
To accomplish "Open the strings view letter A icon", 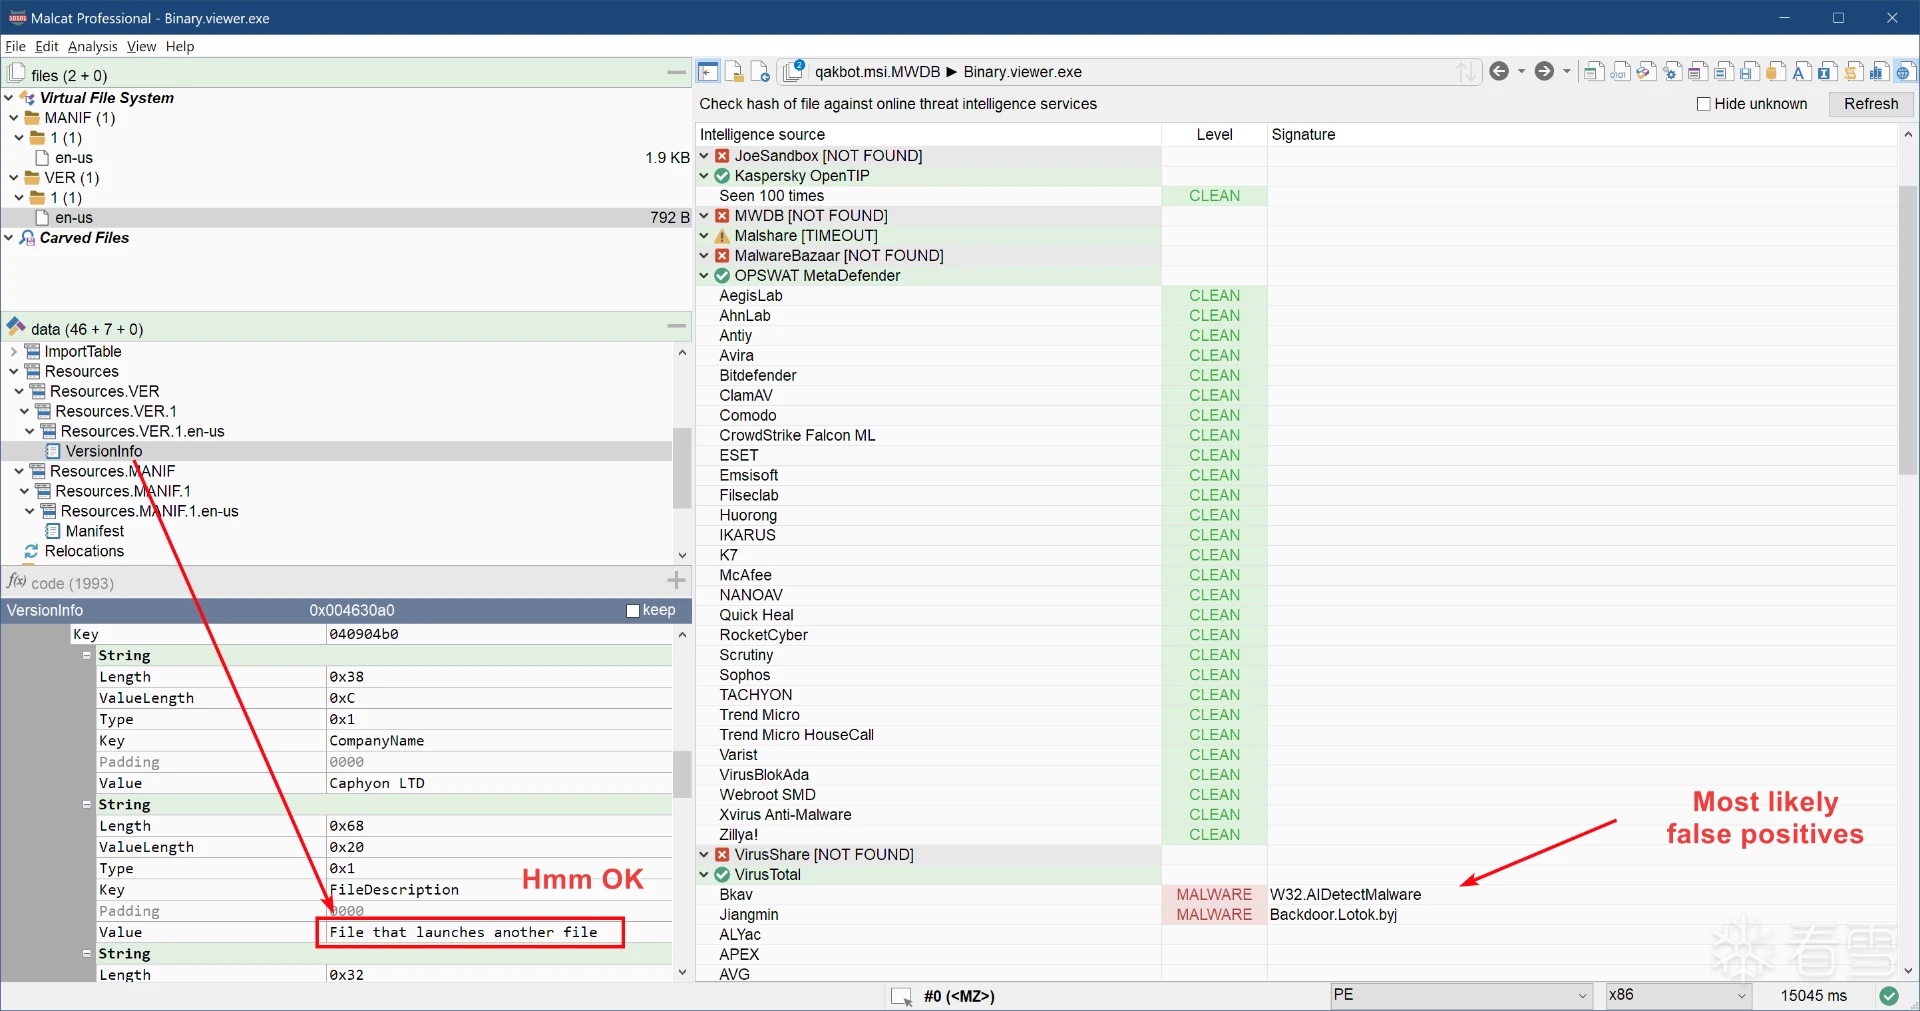I will (1801, 71).
